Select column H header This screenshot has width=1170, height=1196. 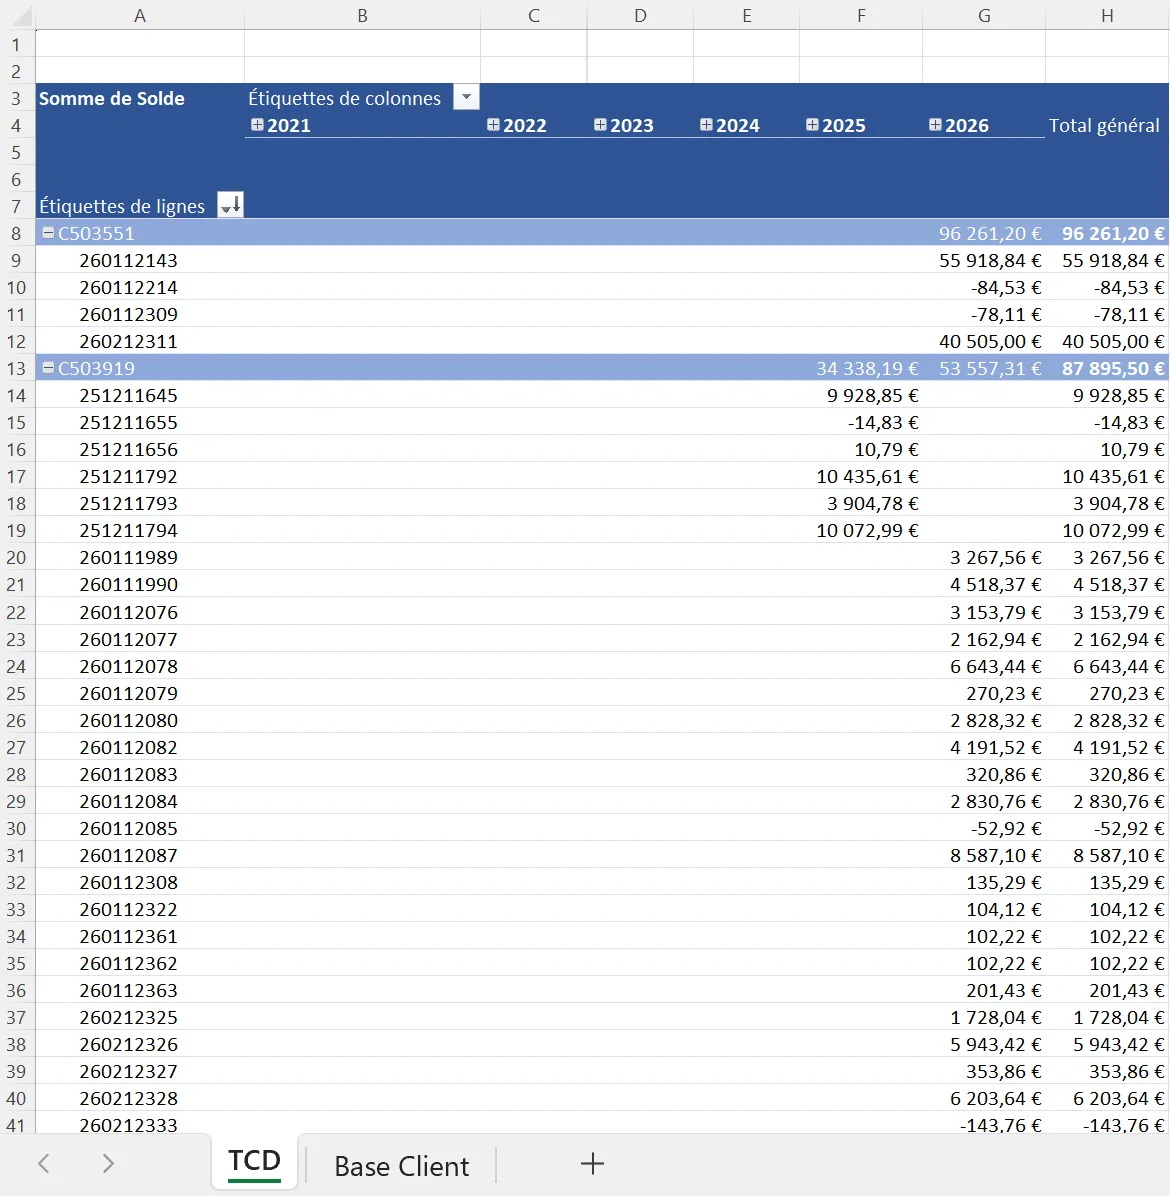1107,15
